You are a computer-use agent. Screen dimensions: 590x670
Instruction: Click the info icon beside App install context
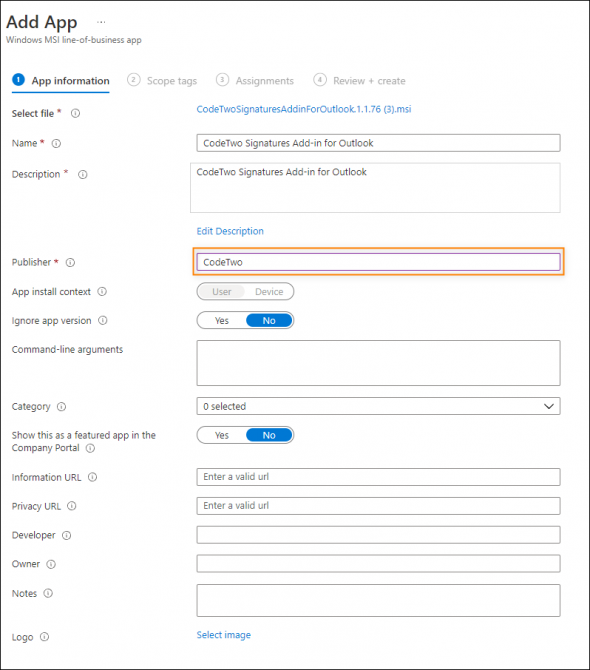(x=102, y=291)
